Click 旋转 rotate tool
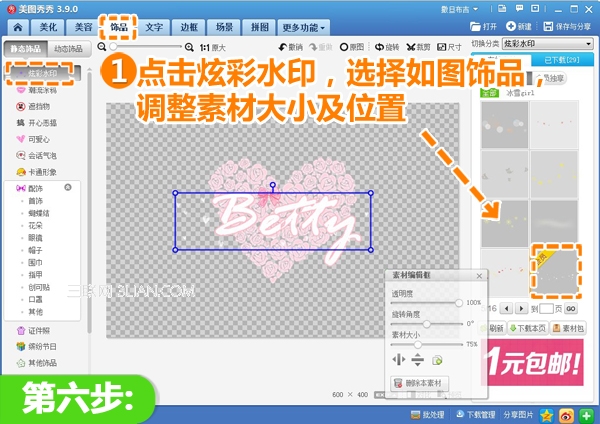The image size is (600, 424). (x=386, y=47)
